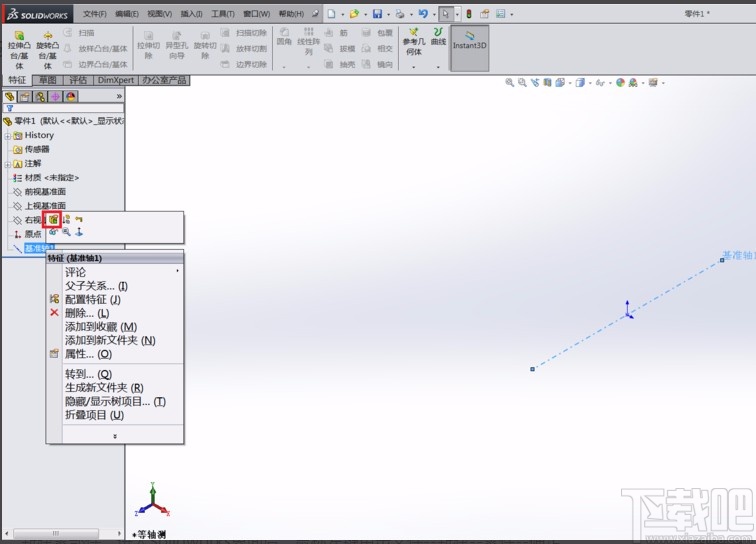This screenshot has height=544, width=756.
Task: Open the 插入(I) Insert menu
Action: click(191, 14)
